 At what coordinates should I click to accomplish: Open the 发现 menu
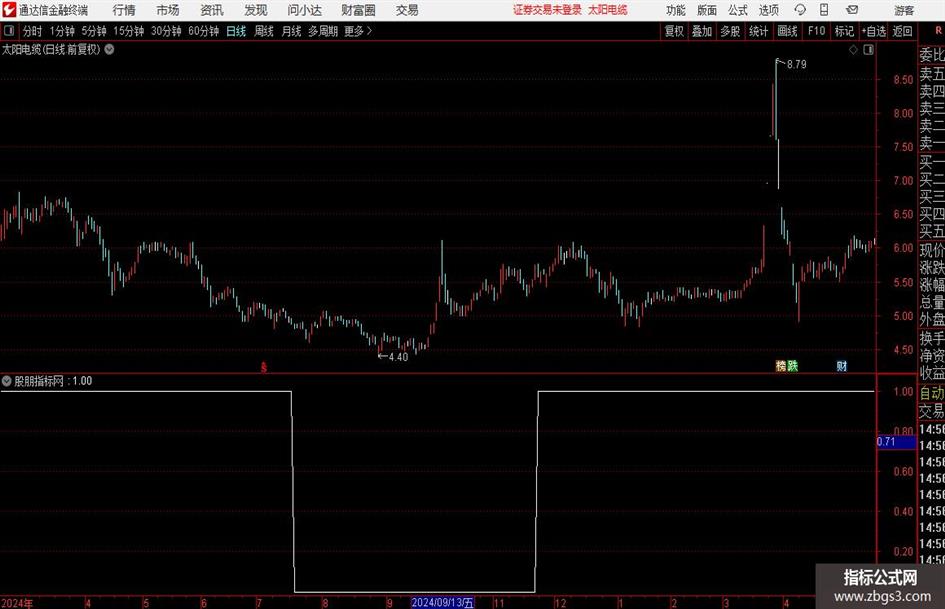coord(256,10)
